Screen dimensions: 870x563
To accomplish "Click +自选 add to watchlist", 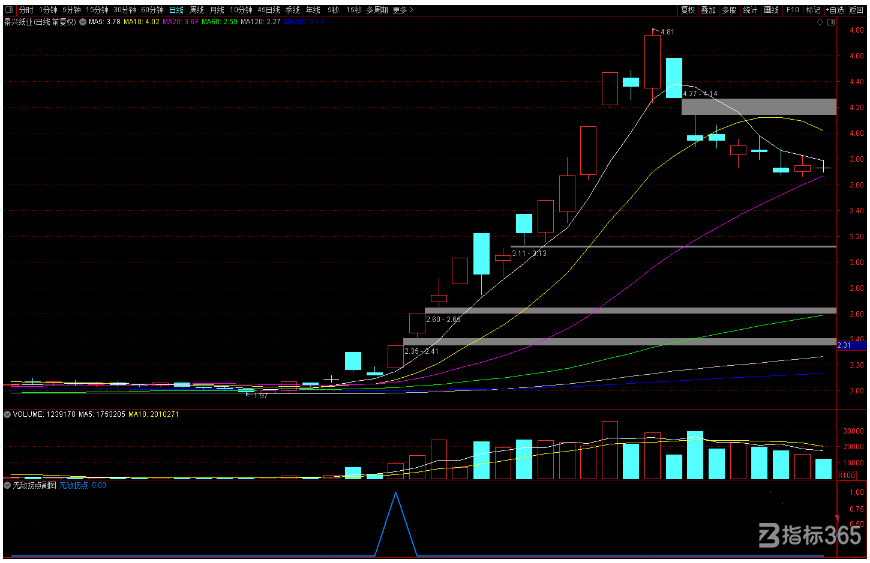I will click(834, 10).
